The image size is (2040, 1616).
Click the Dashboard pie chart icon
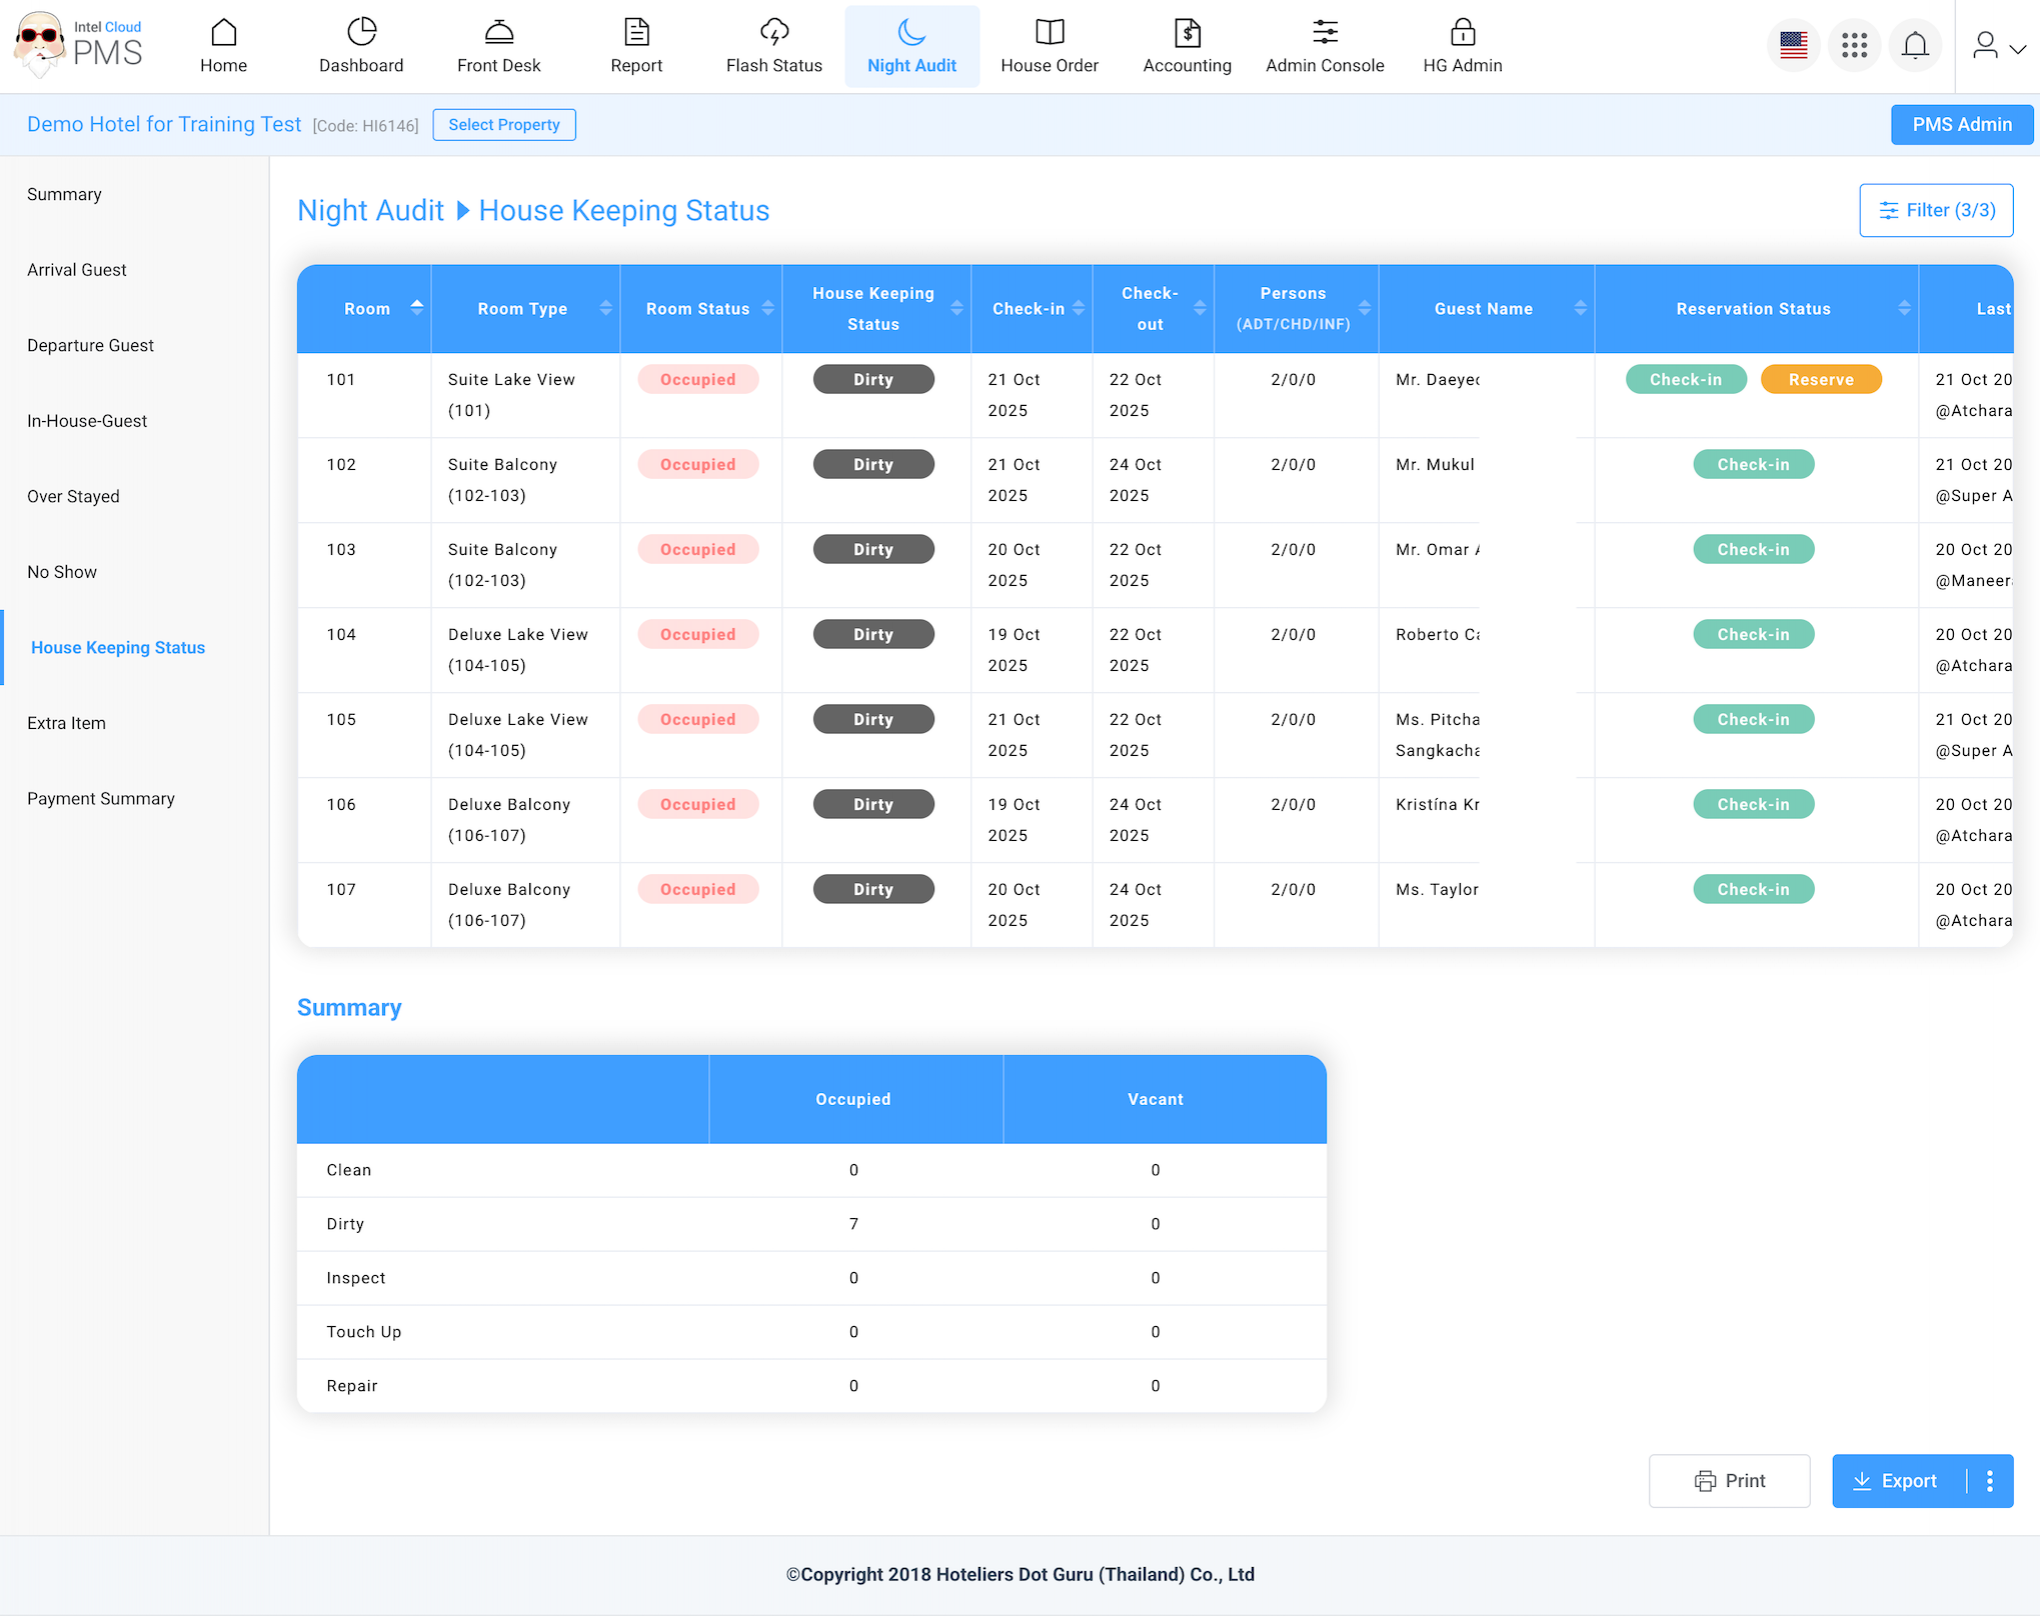(361, 33)
